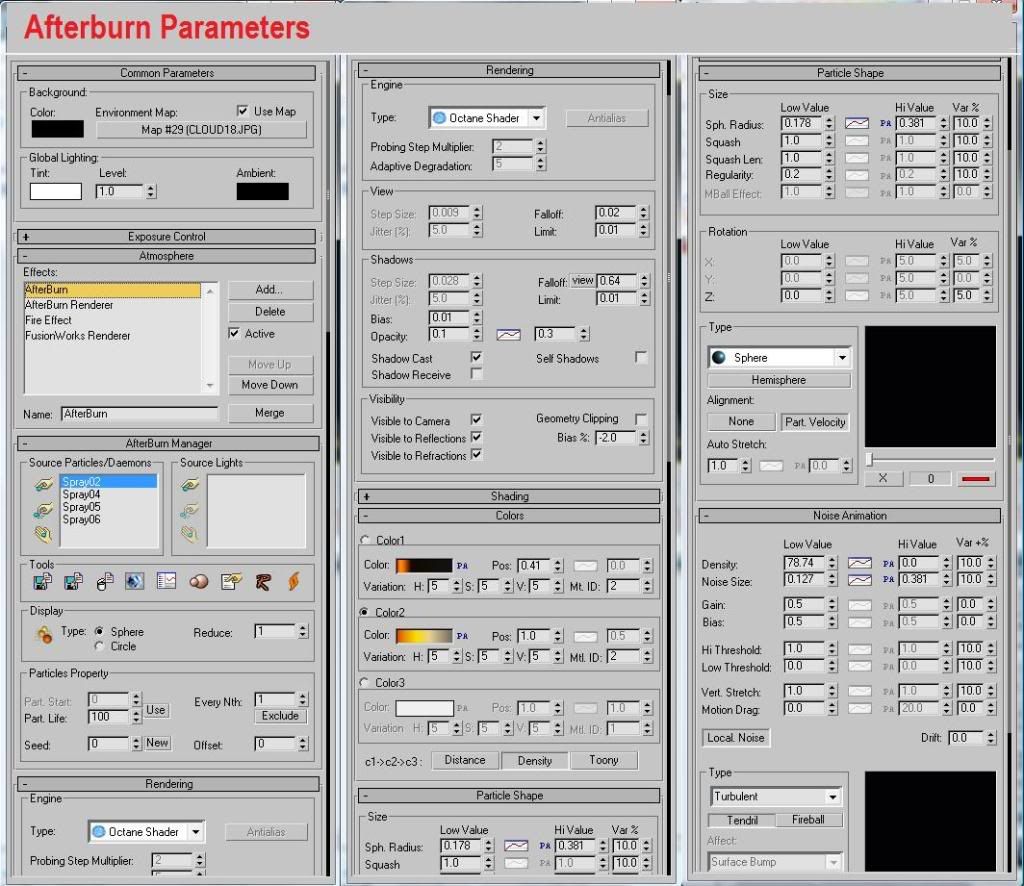Image resolution: width=1024 pixels, height=886 pixels.
Task: Click the first disk-and-page icon in Tools
Action: click(x=43, y=581)
